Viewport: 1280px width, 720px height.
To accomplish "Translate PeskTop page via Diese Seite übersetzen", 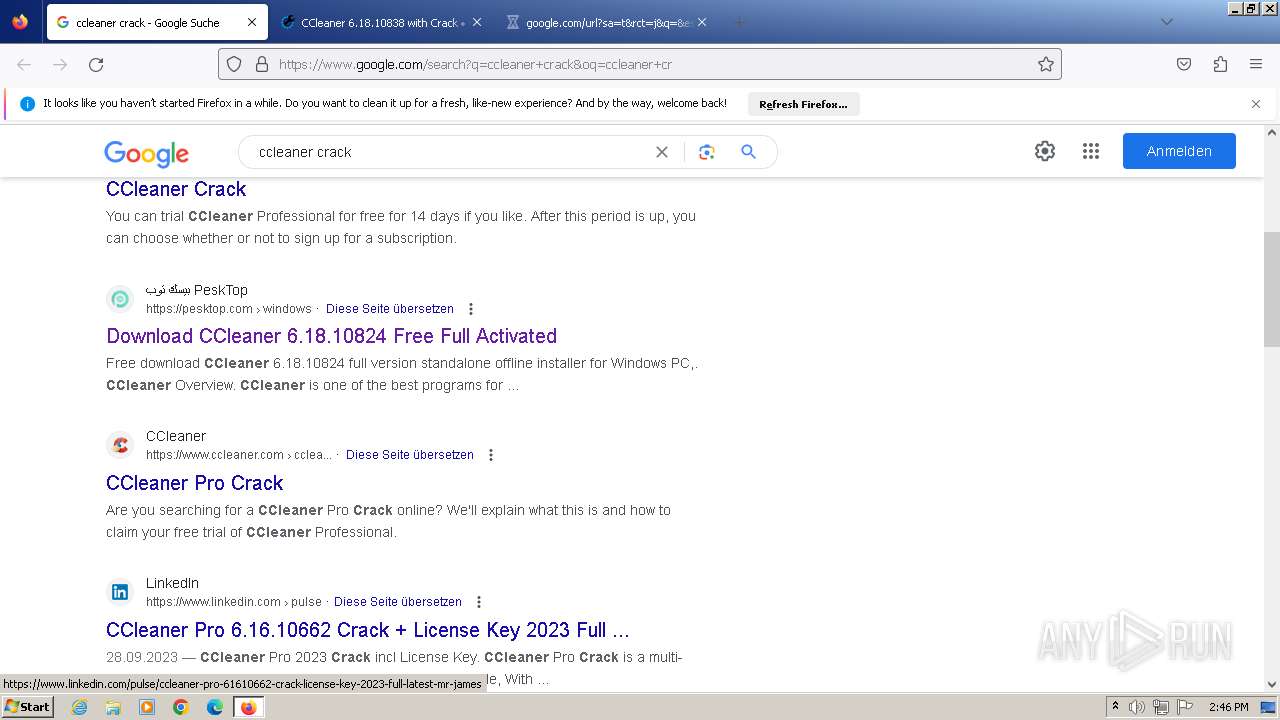I will pyautogui.click(x=390, y=309).
